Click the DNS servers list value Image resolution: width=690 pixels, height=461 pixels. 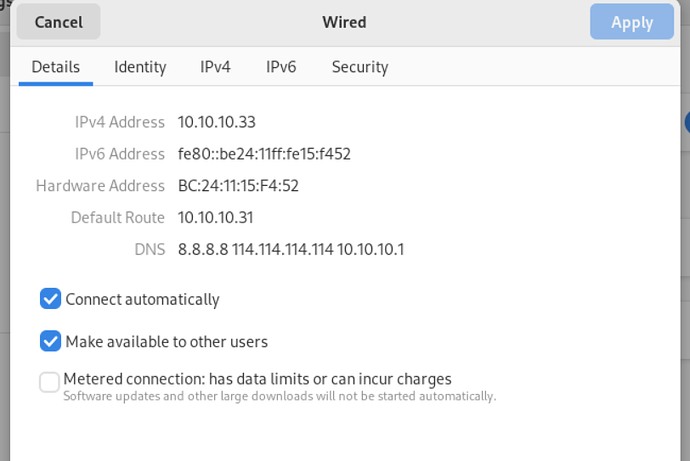tap(291, 249)
